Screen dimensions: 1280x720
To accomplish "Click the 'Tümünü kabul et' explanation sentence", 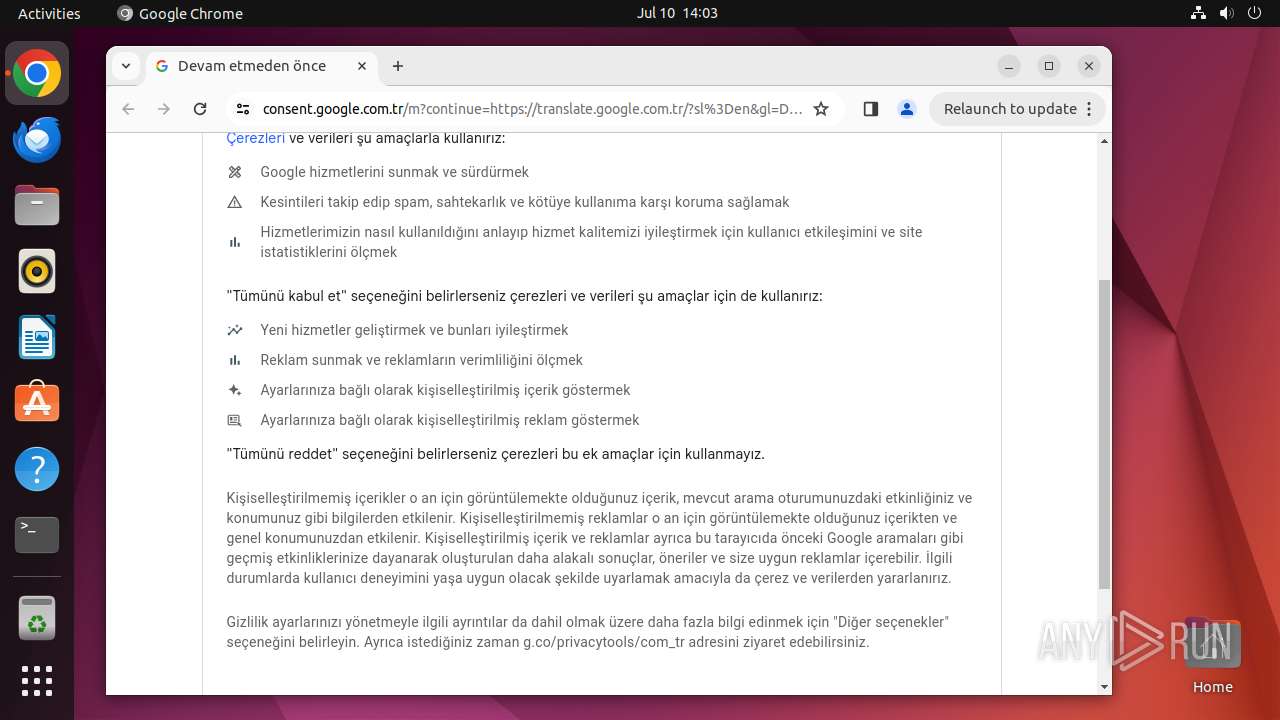I will pyautogui.click(x=524, y=296).
